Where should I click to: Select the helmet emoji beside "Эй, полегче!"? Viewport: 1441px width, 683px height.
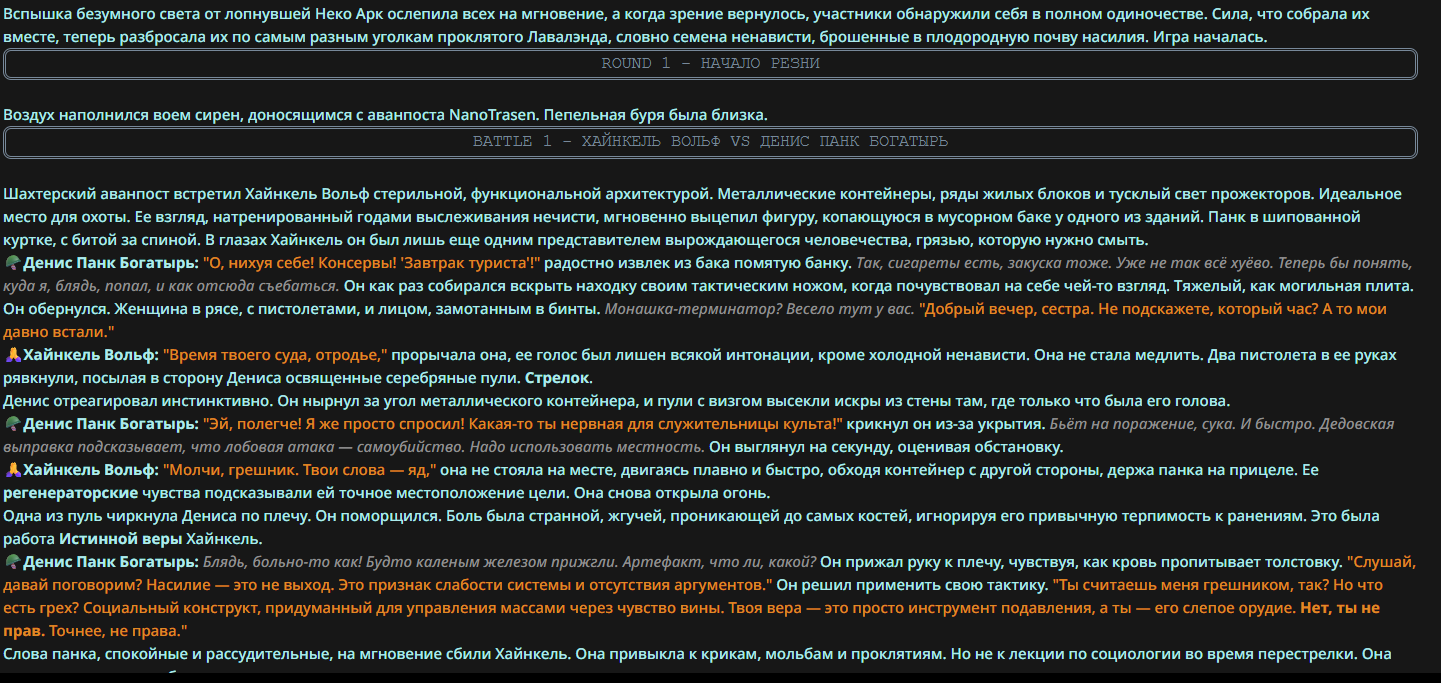pos(13,424)
